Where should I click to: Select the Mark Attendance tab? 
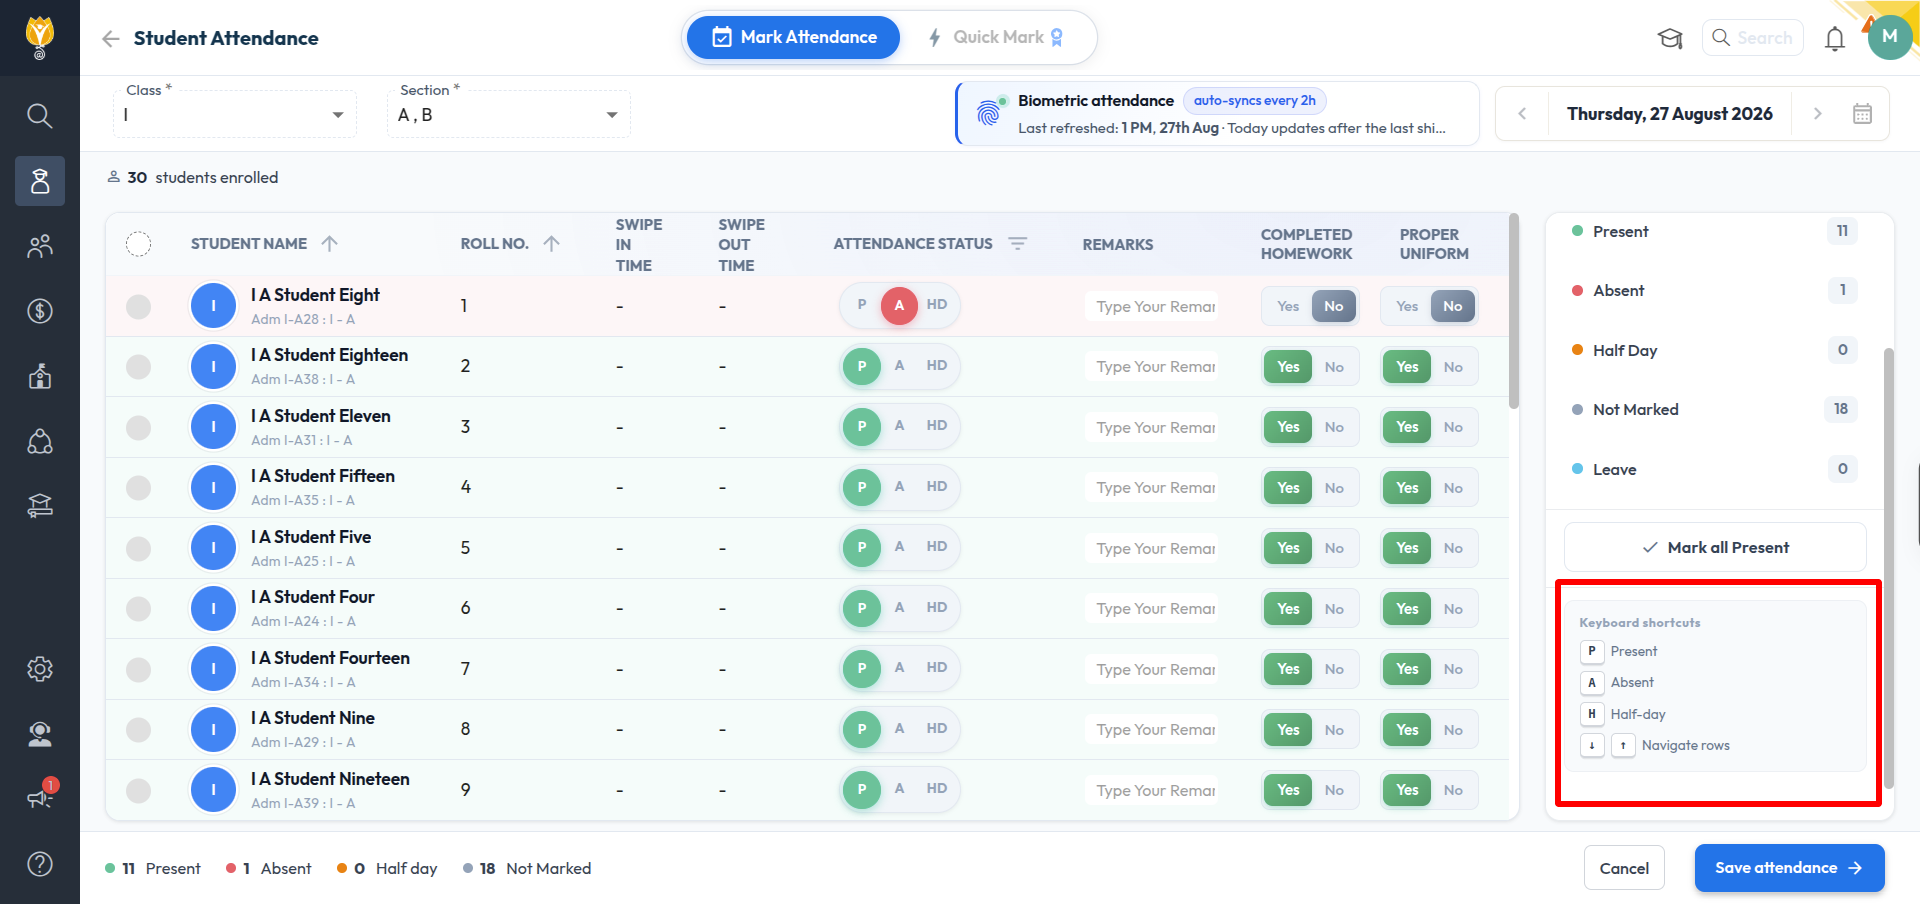tap(794, 37)
